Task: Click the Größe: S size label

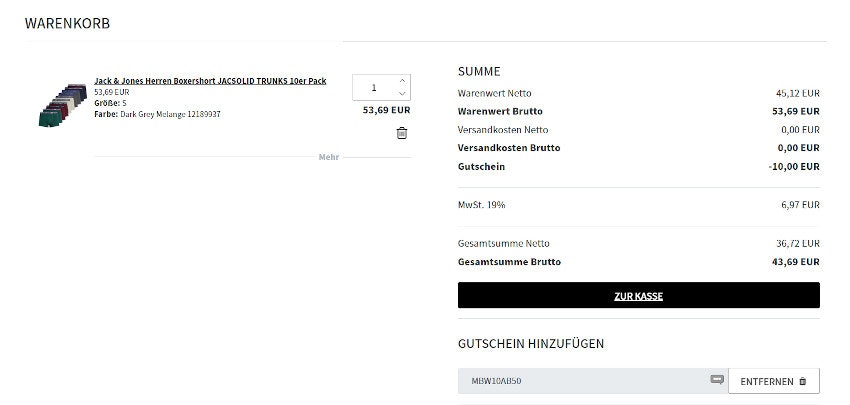Action: pyautogui.click(x=110, y=103)
